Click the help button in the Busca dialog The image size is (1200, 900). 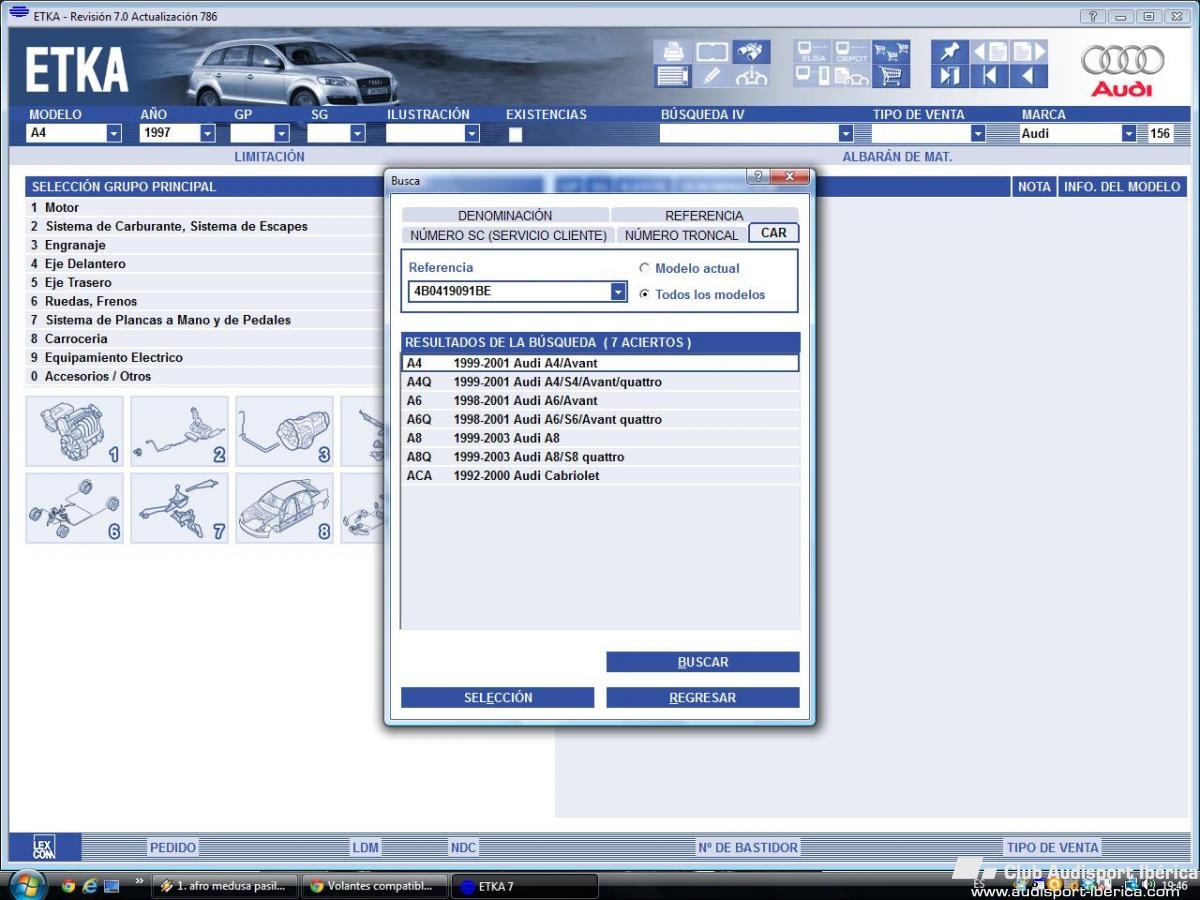(759, 177)
